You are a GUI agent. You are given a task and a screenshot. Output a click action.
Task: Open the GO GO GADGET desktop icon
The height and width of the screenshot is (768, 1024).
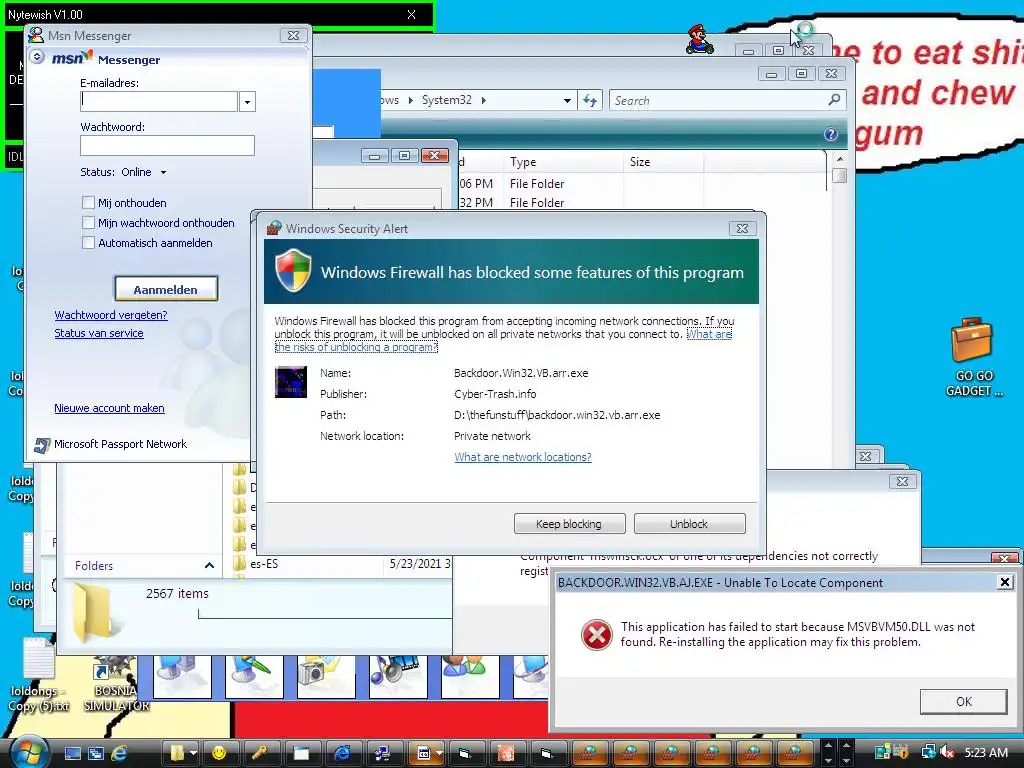pos(972,357)
